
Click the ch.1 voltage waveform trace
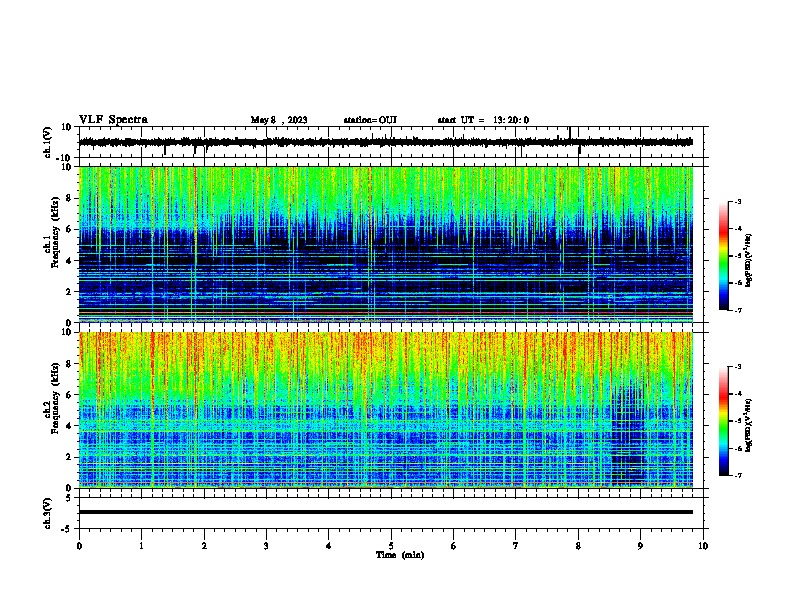385,142
